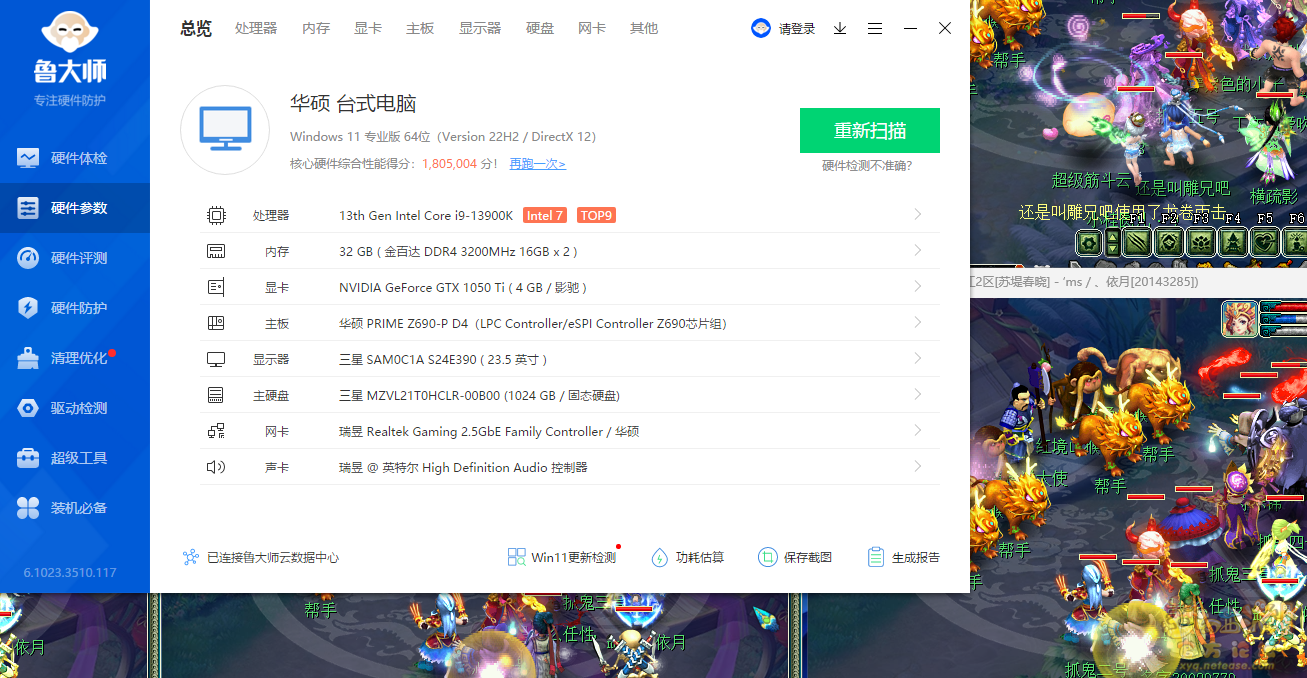
Task: Click the 生成报告 document icon
Action: (876, 557)
